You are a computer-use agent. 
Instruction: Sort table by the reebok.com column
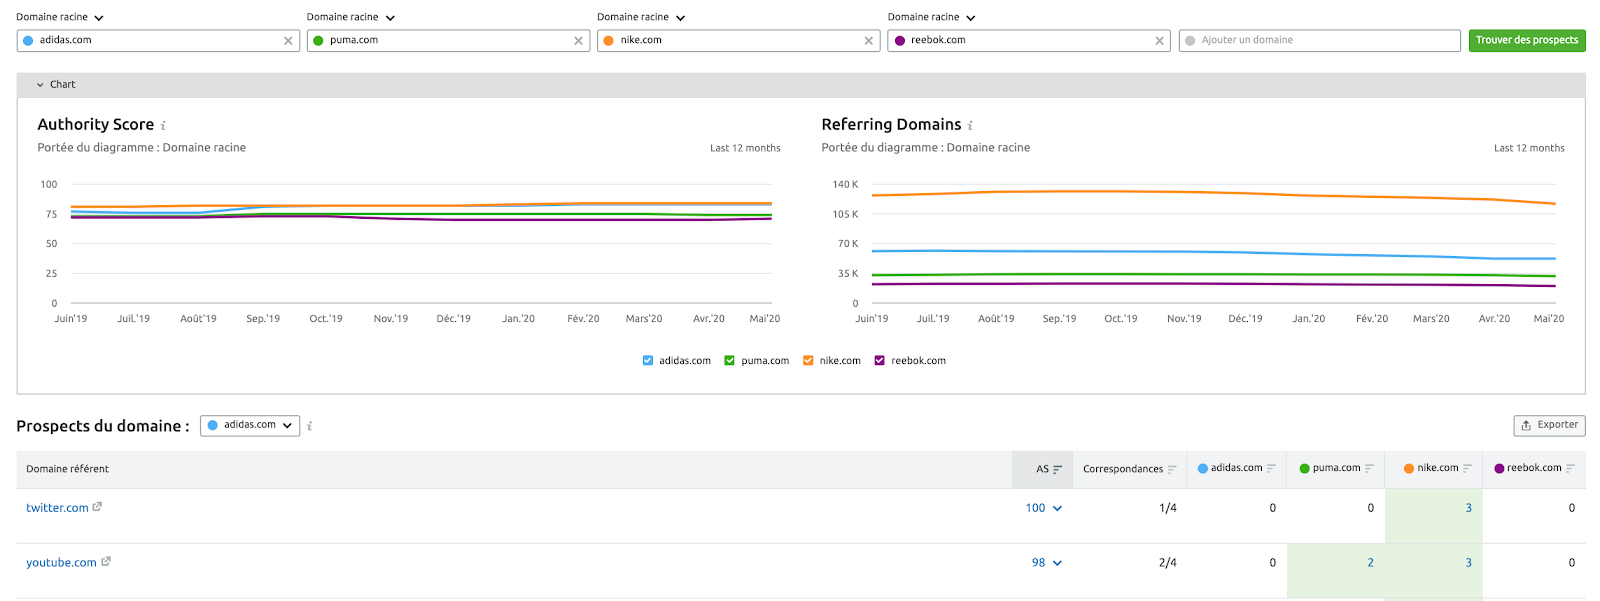[1570, 468]
